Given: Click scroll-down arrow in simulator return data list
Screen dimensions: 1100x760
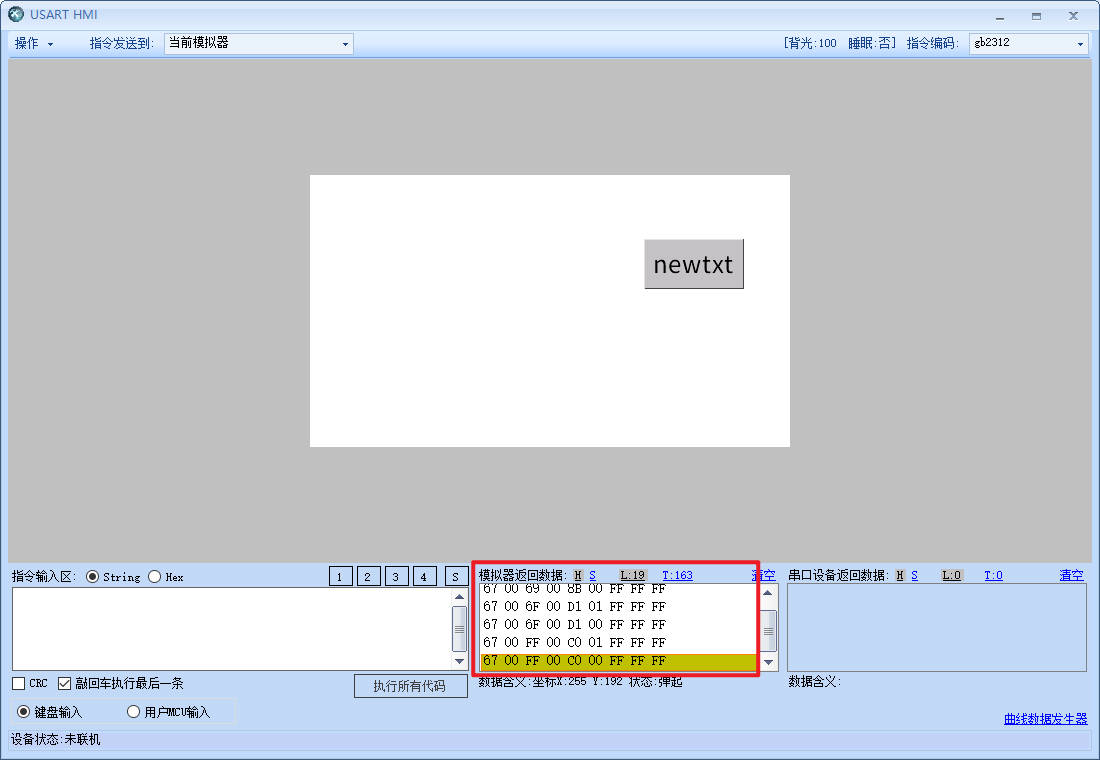Looking at the screenshot, I should 768,663.
